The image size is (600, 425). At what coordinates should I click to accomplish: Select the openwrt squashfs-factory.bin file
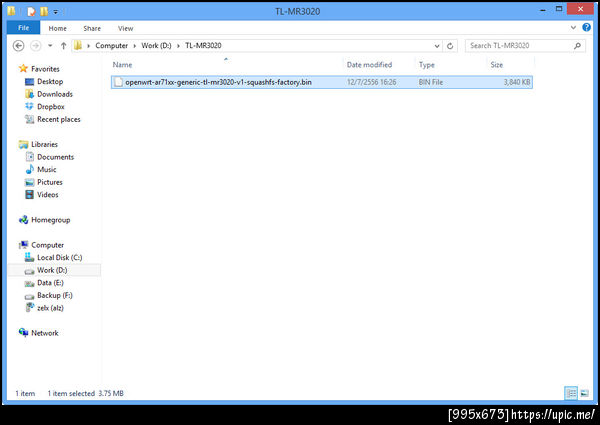point(322,82)
